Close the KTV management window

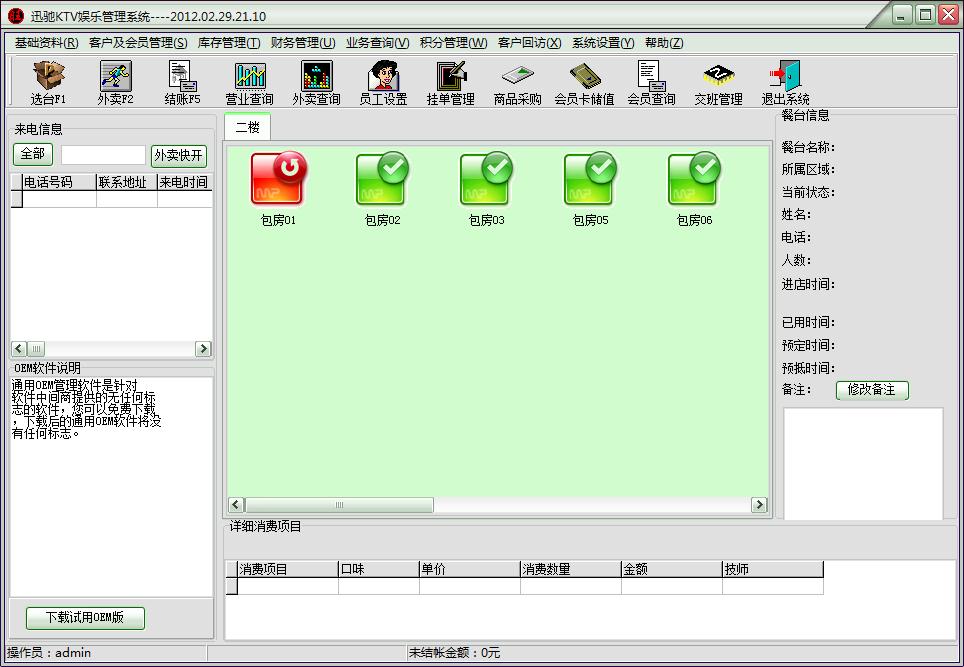point(948,15)
